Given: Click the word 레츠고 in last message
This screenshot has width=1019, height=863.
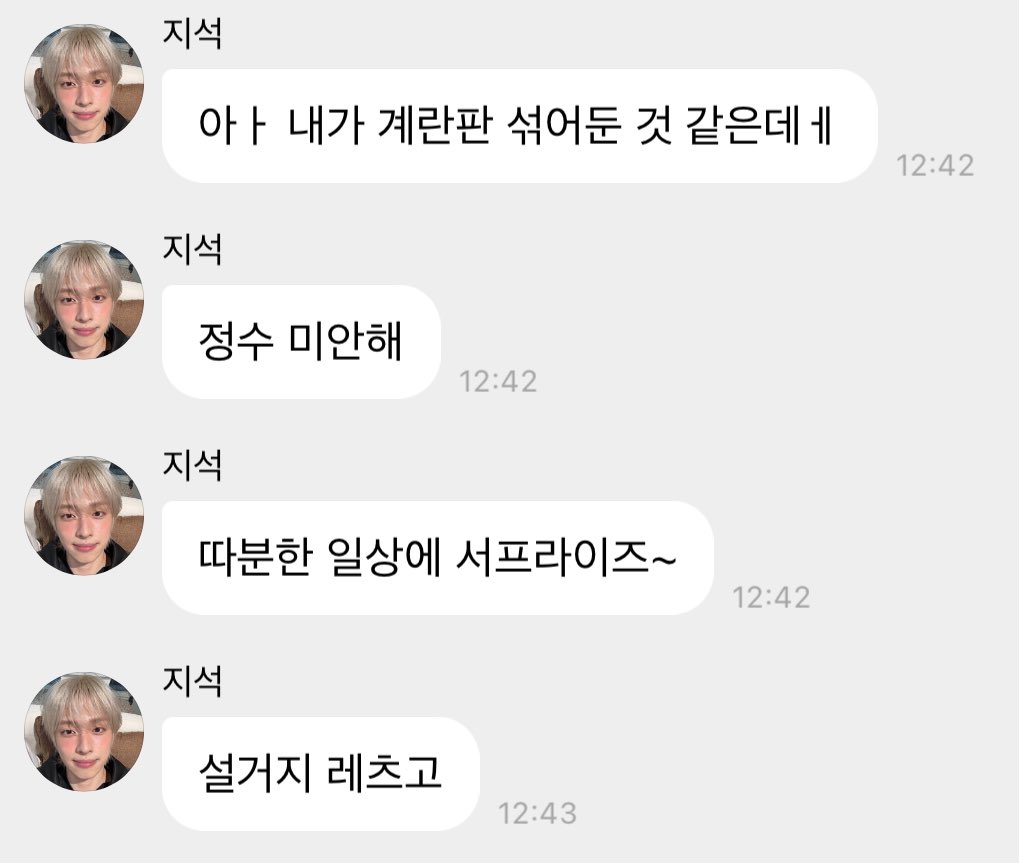Looking at the screenshot, I should tap(384, 773).
